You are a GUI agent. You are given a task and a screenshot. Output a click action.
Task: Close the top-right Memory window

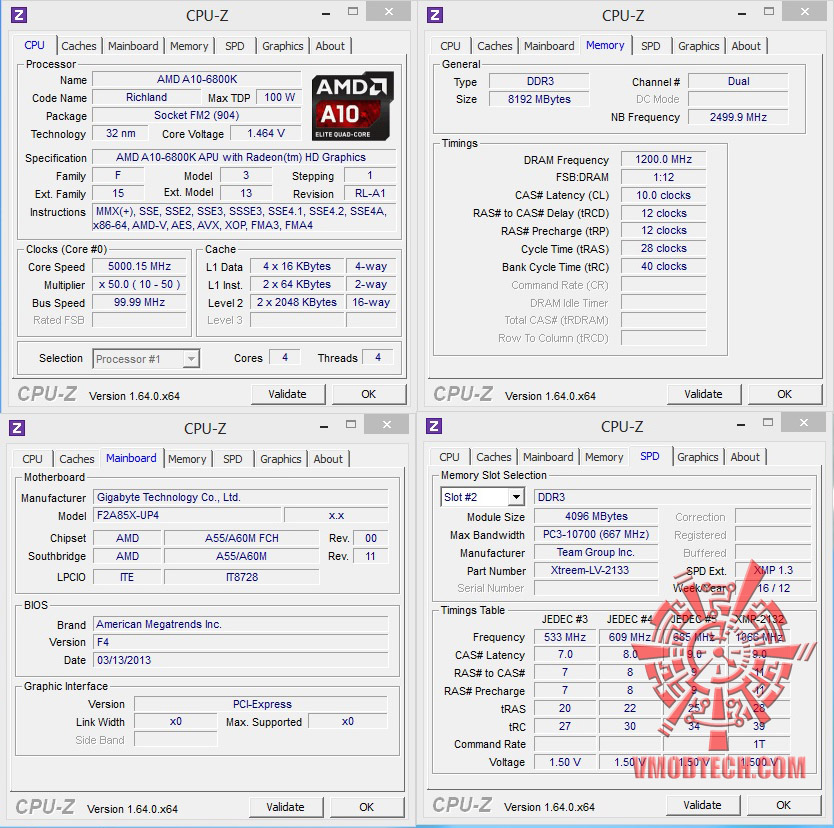tap(805, 11)
